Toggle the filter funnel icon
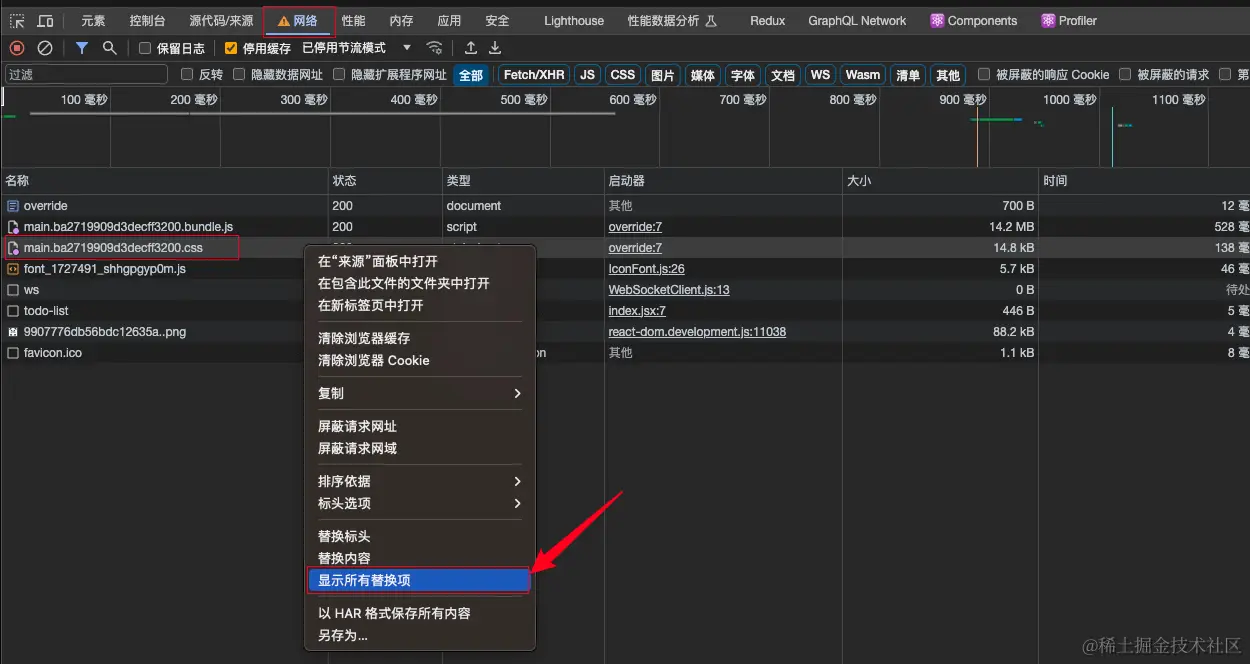1250x664 pixels. (82, 48)
